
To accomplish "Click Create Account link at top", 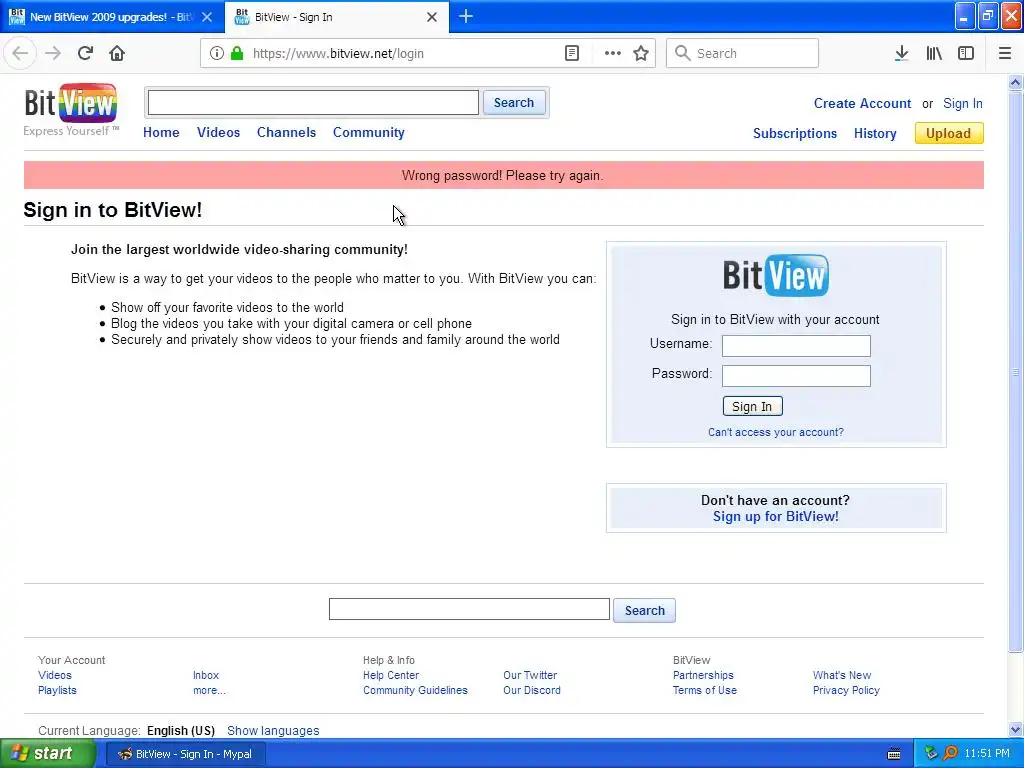I will click(x=862, y=103).
